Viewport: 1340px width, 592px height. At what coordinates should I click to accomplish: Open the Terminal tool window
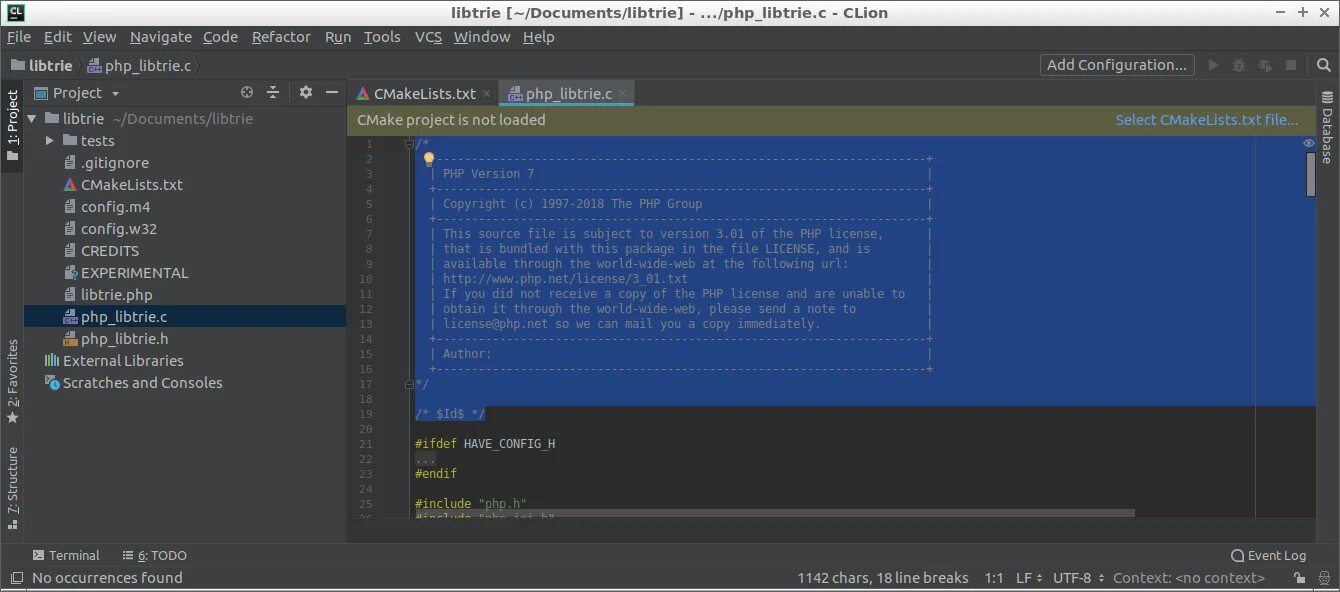(x=66, y=556)
